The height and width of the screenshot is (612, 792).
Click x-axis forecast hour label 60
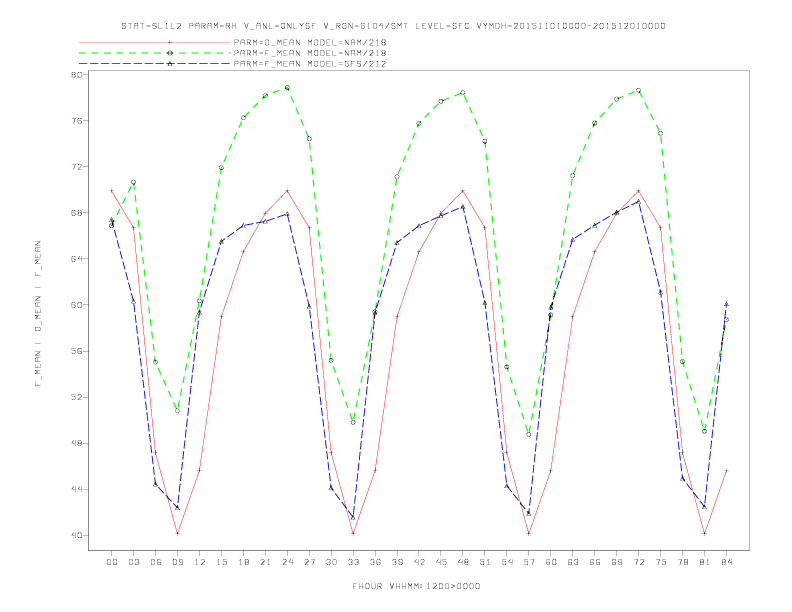[x=551, y=562]
